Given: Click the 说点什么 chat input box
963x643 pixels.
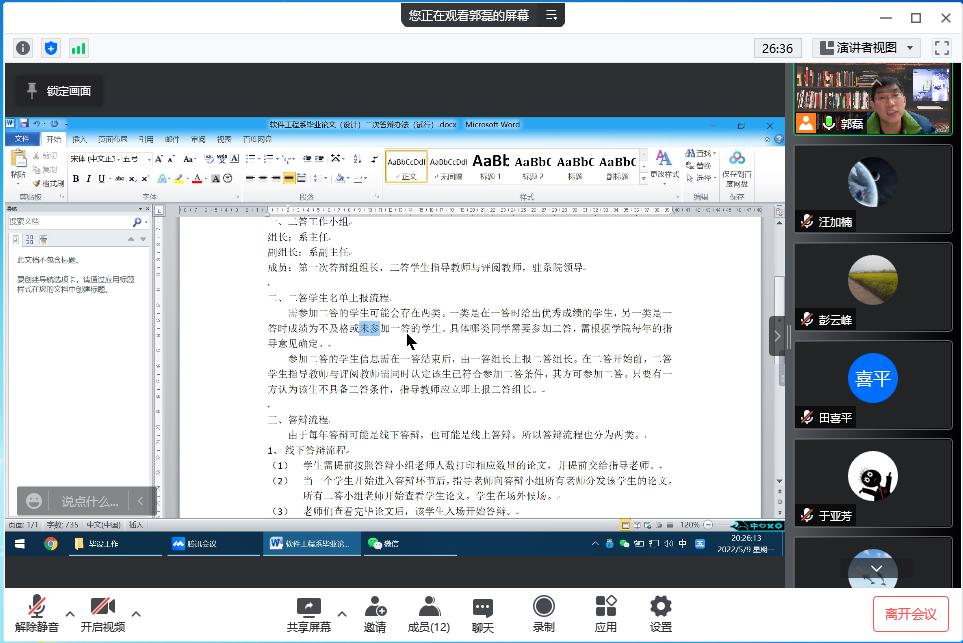Looking at the screenshot, I should click(x=90, y=502).
